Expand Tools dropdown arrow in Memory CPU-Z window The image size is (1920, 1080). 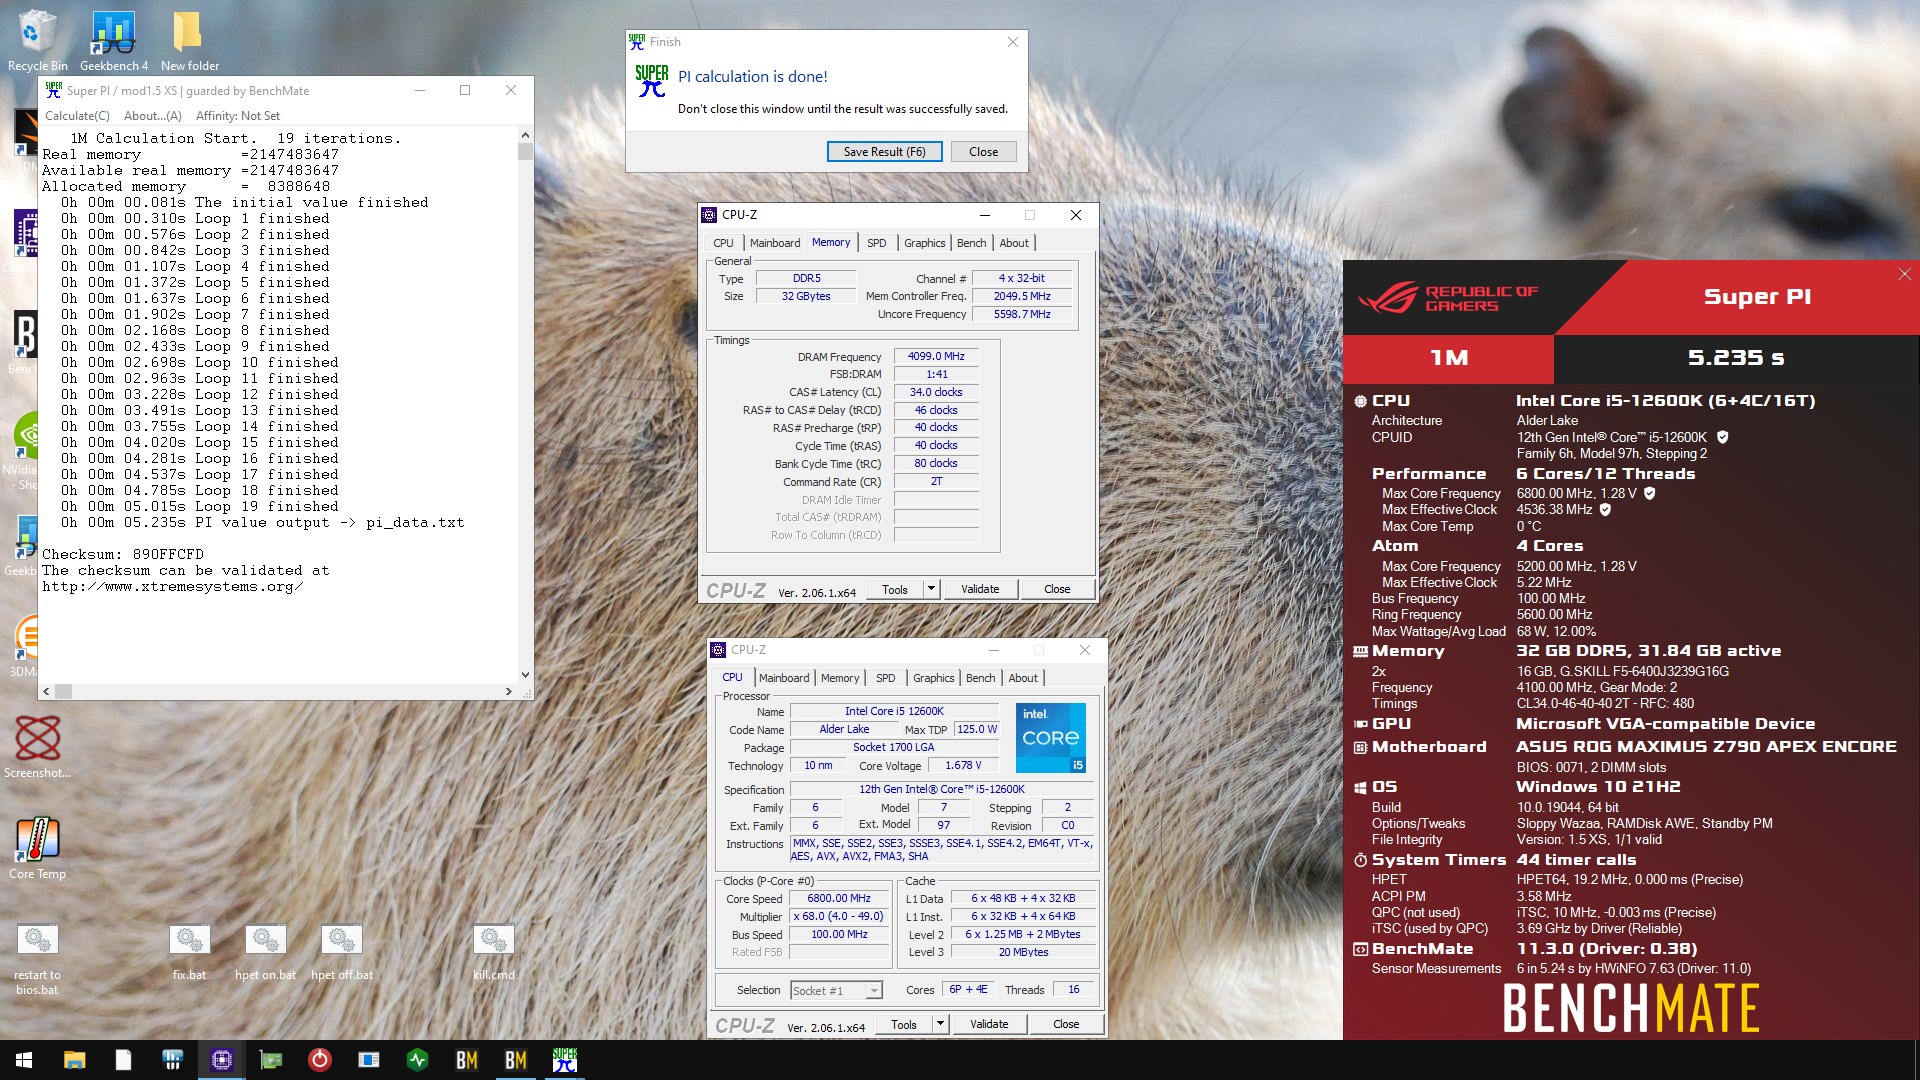931,589
